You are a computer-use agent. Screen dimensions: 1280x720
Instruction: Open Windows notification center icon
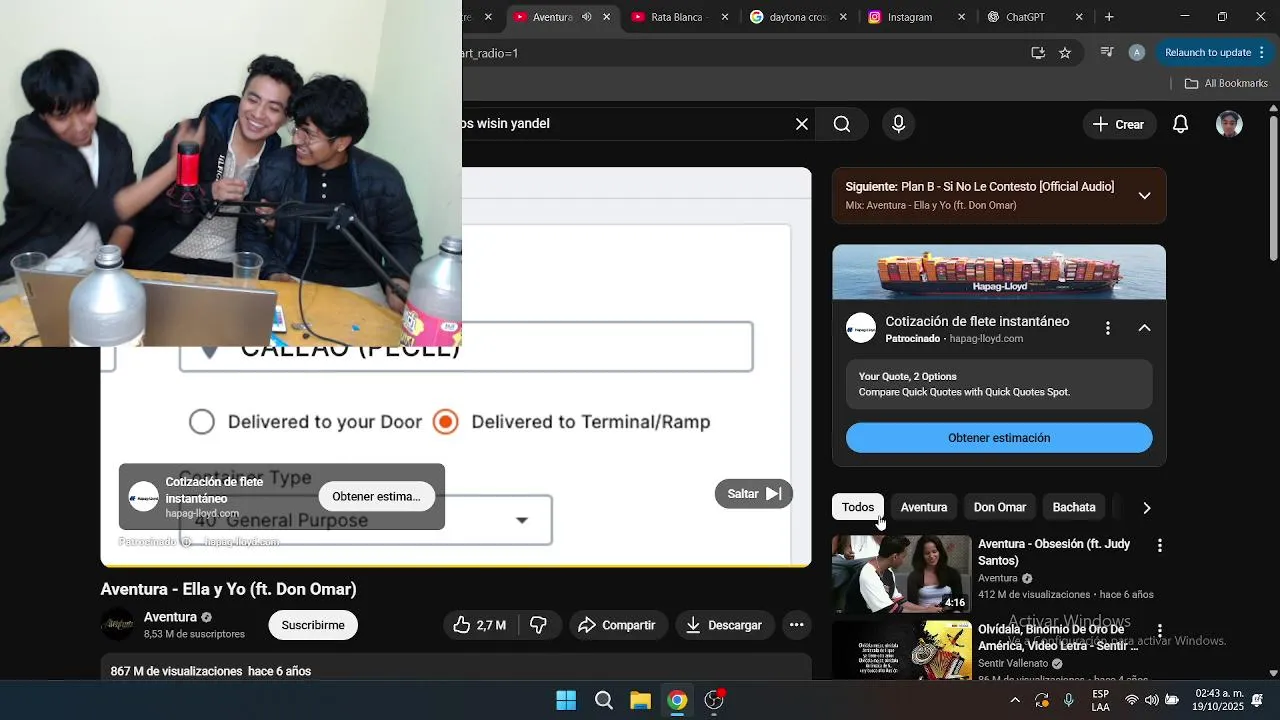[1257, 700]
